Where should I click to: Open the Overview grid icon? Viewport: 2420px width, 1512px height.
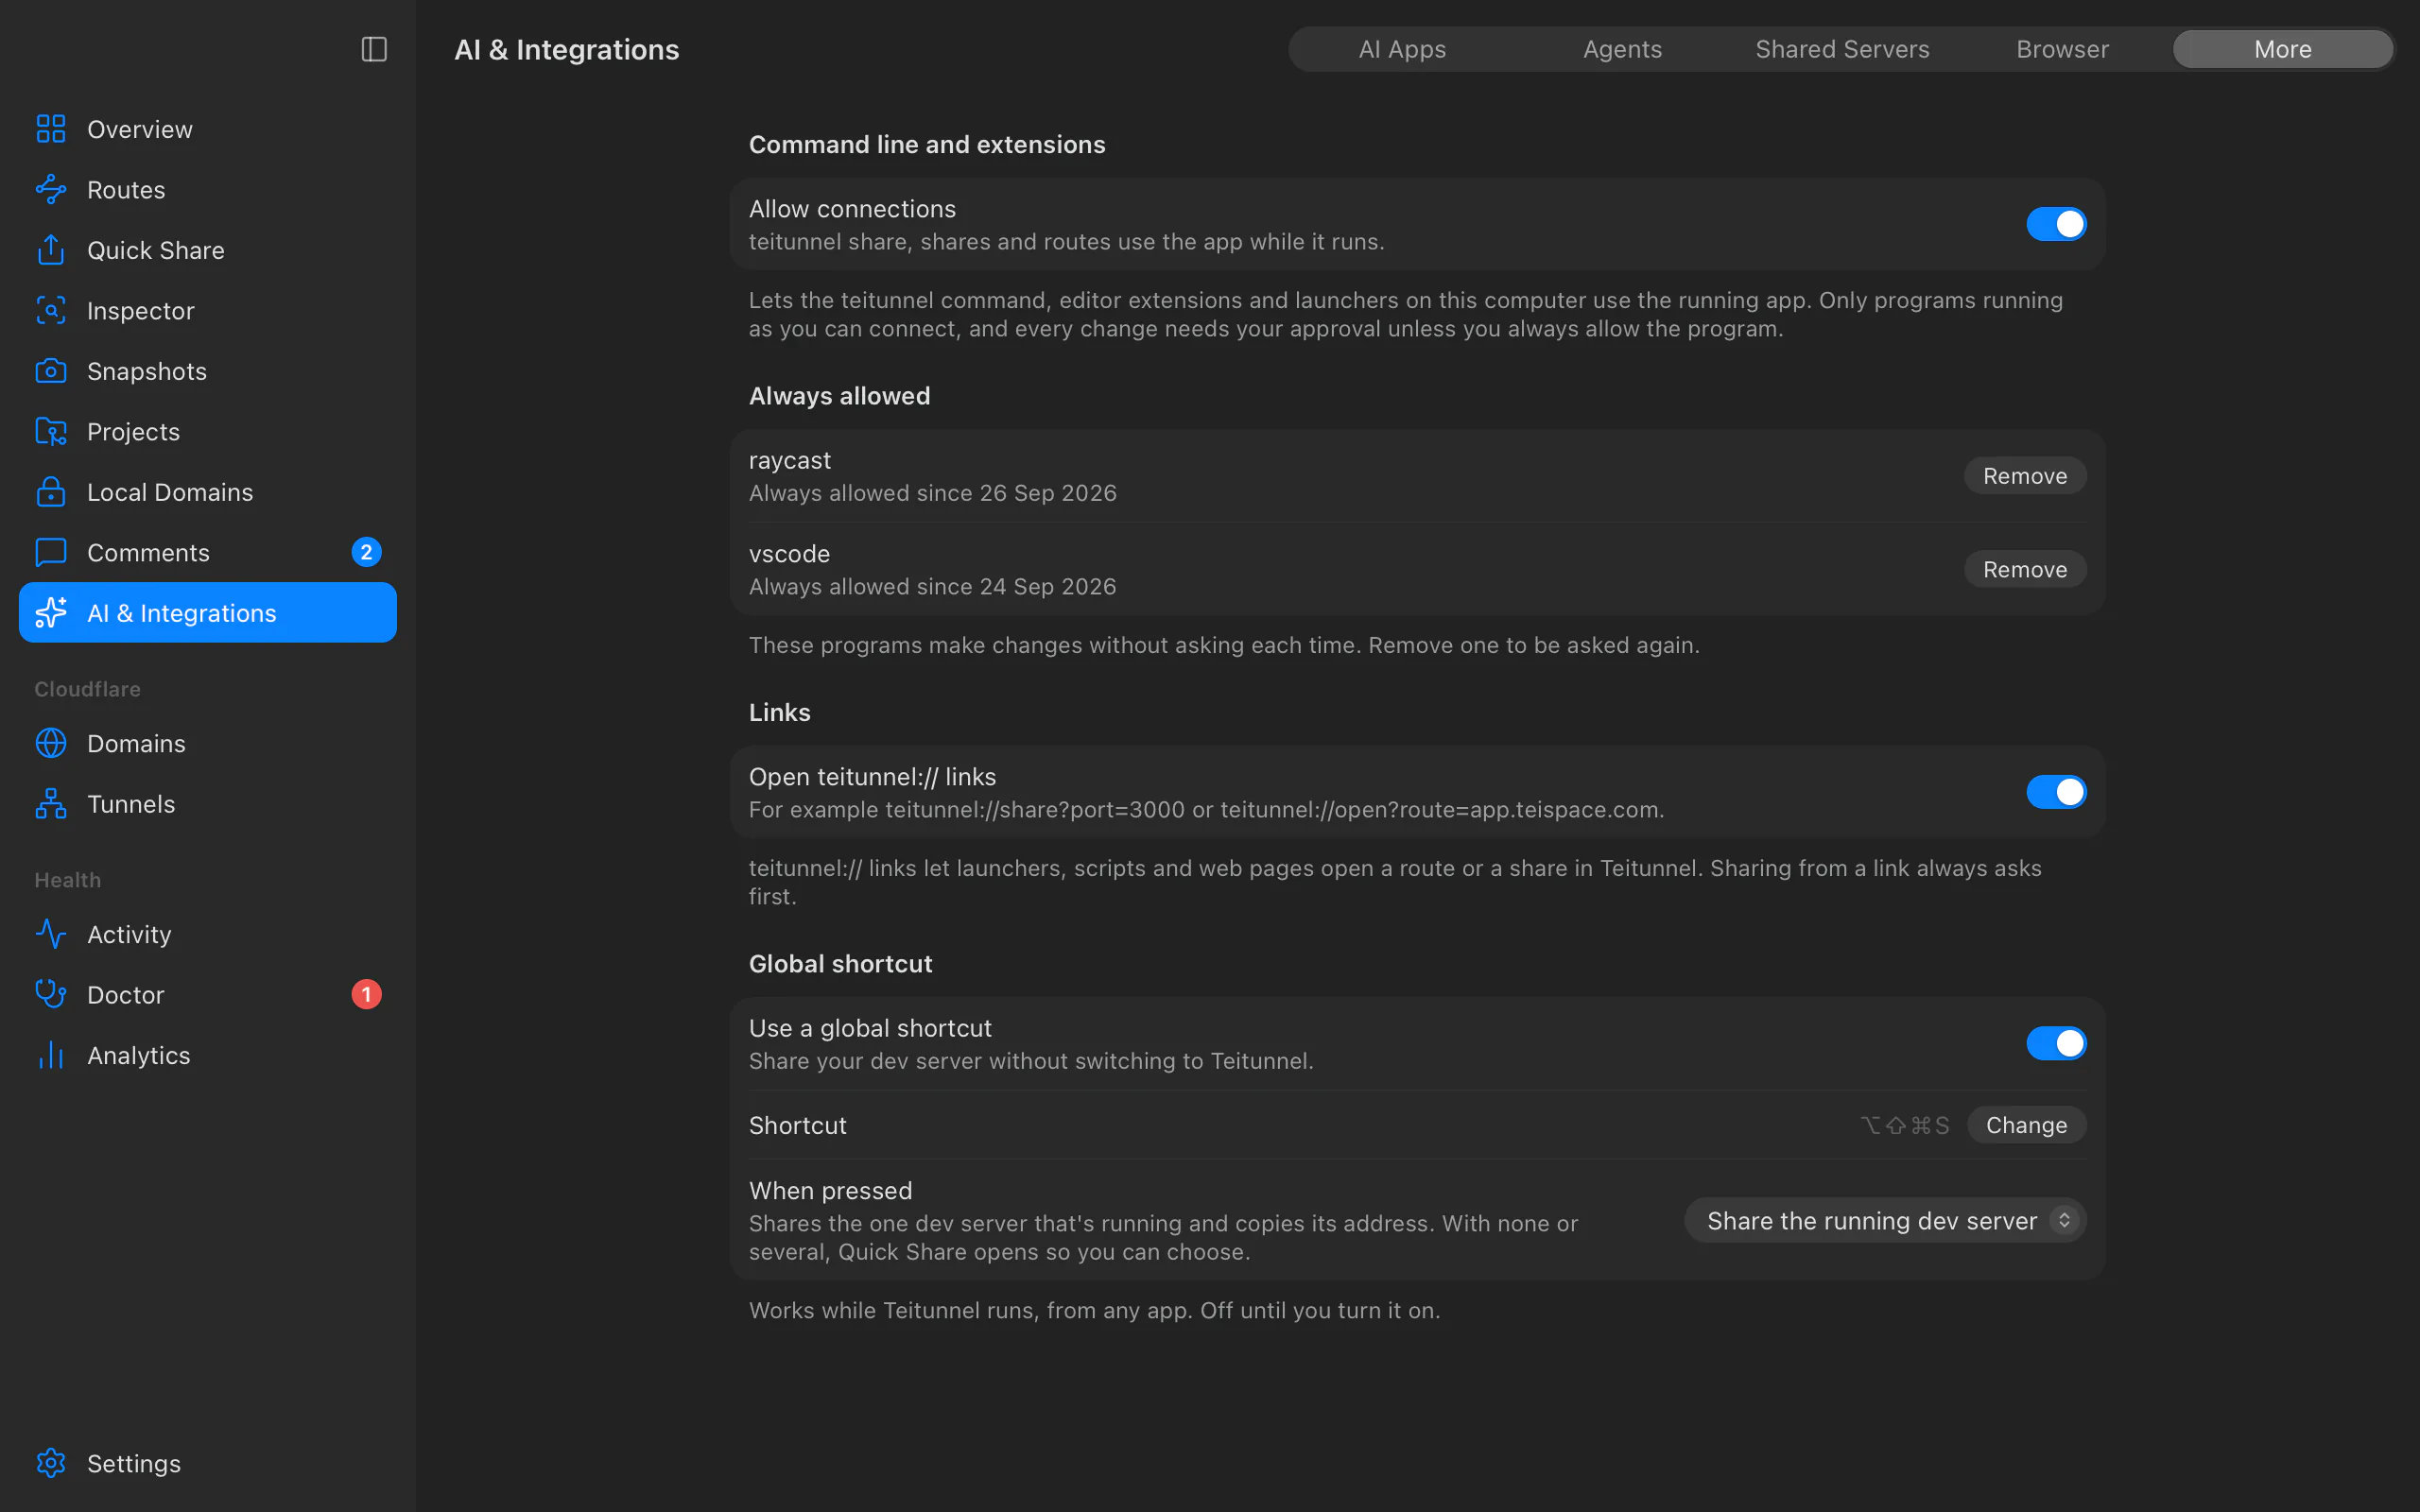[x=51, y=129]
